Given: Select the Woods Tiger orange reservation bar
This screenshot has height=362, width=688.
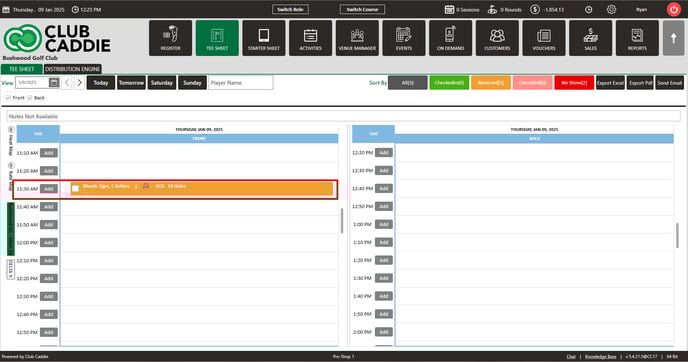Looking at the screenshot, I should tap(201, 189).
